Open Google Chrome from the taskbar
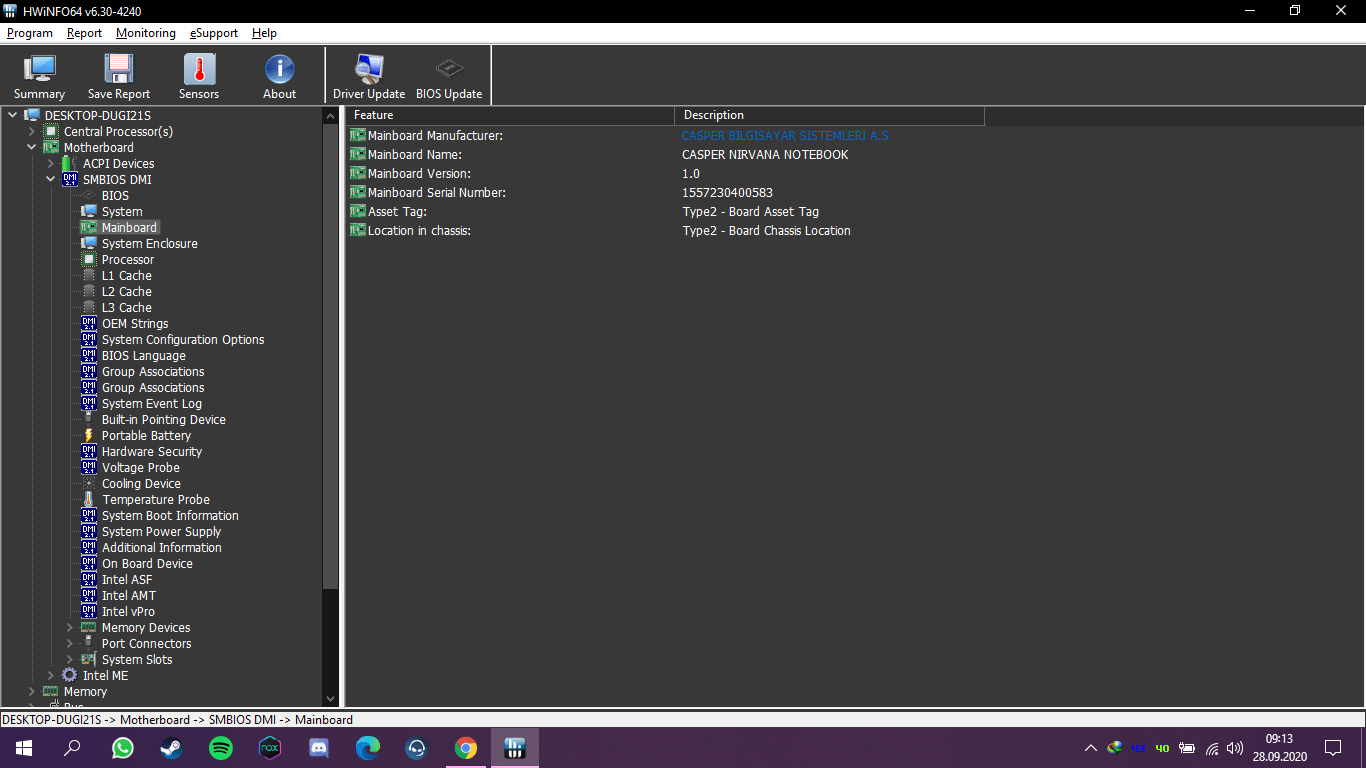 coord(466,748)
